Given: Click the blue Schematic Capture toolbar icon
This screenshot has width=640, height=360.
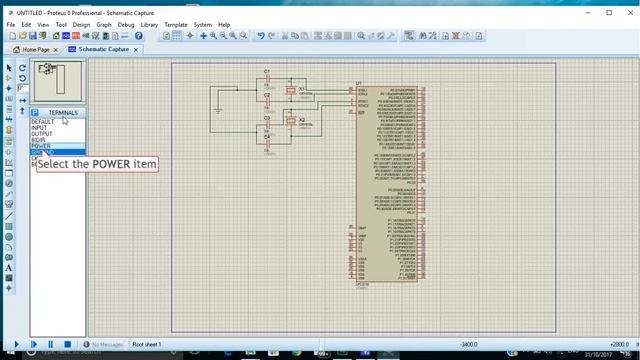Looking at the screenshot, I should (66, 36).
